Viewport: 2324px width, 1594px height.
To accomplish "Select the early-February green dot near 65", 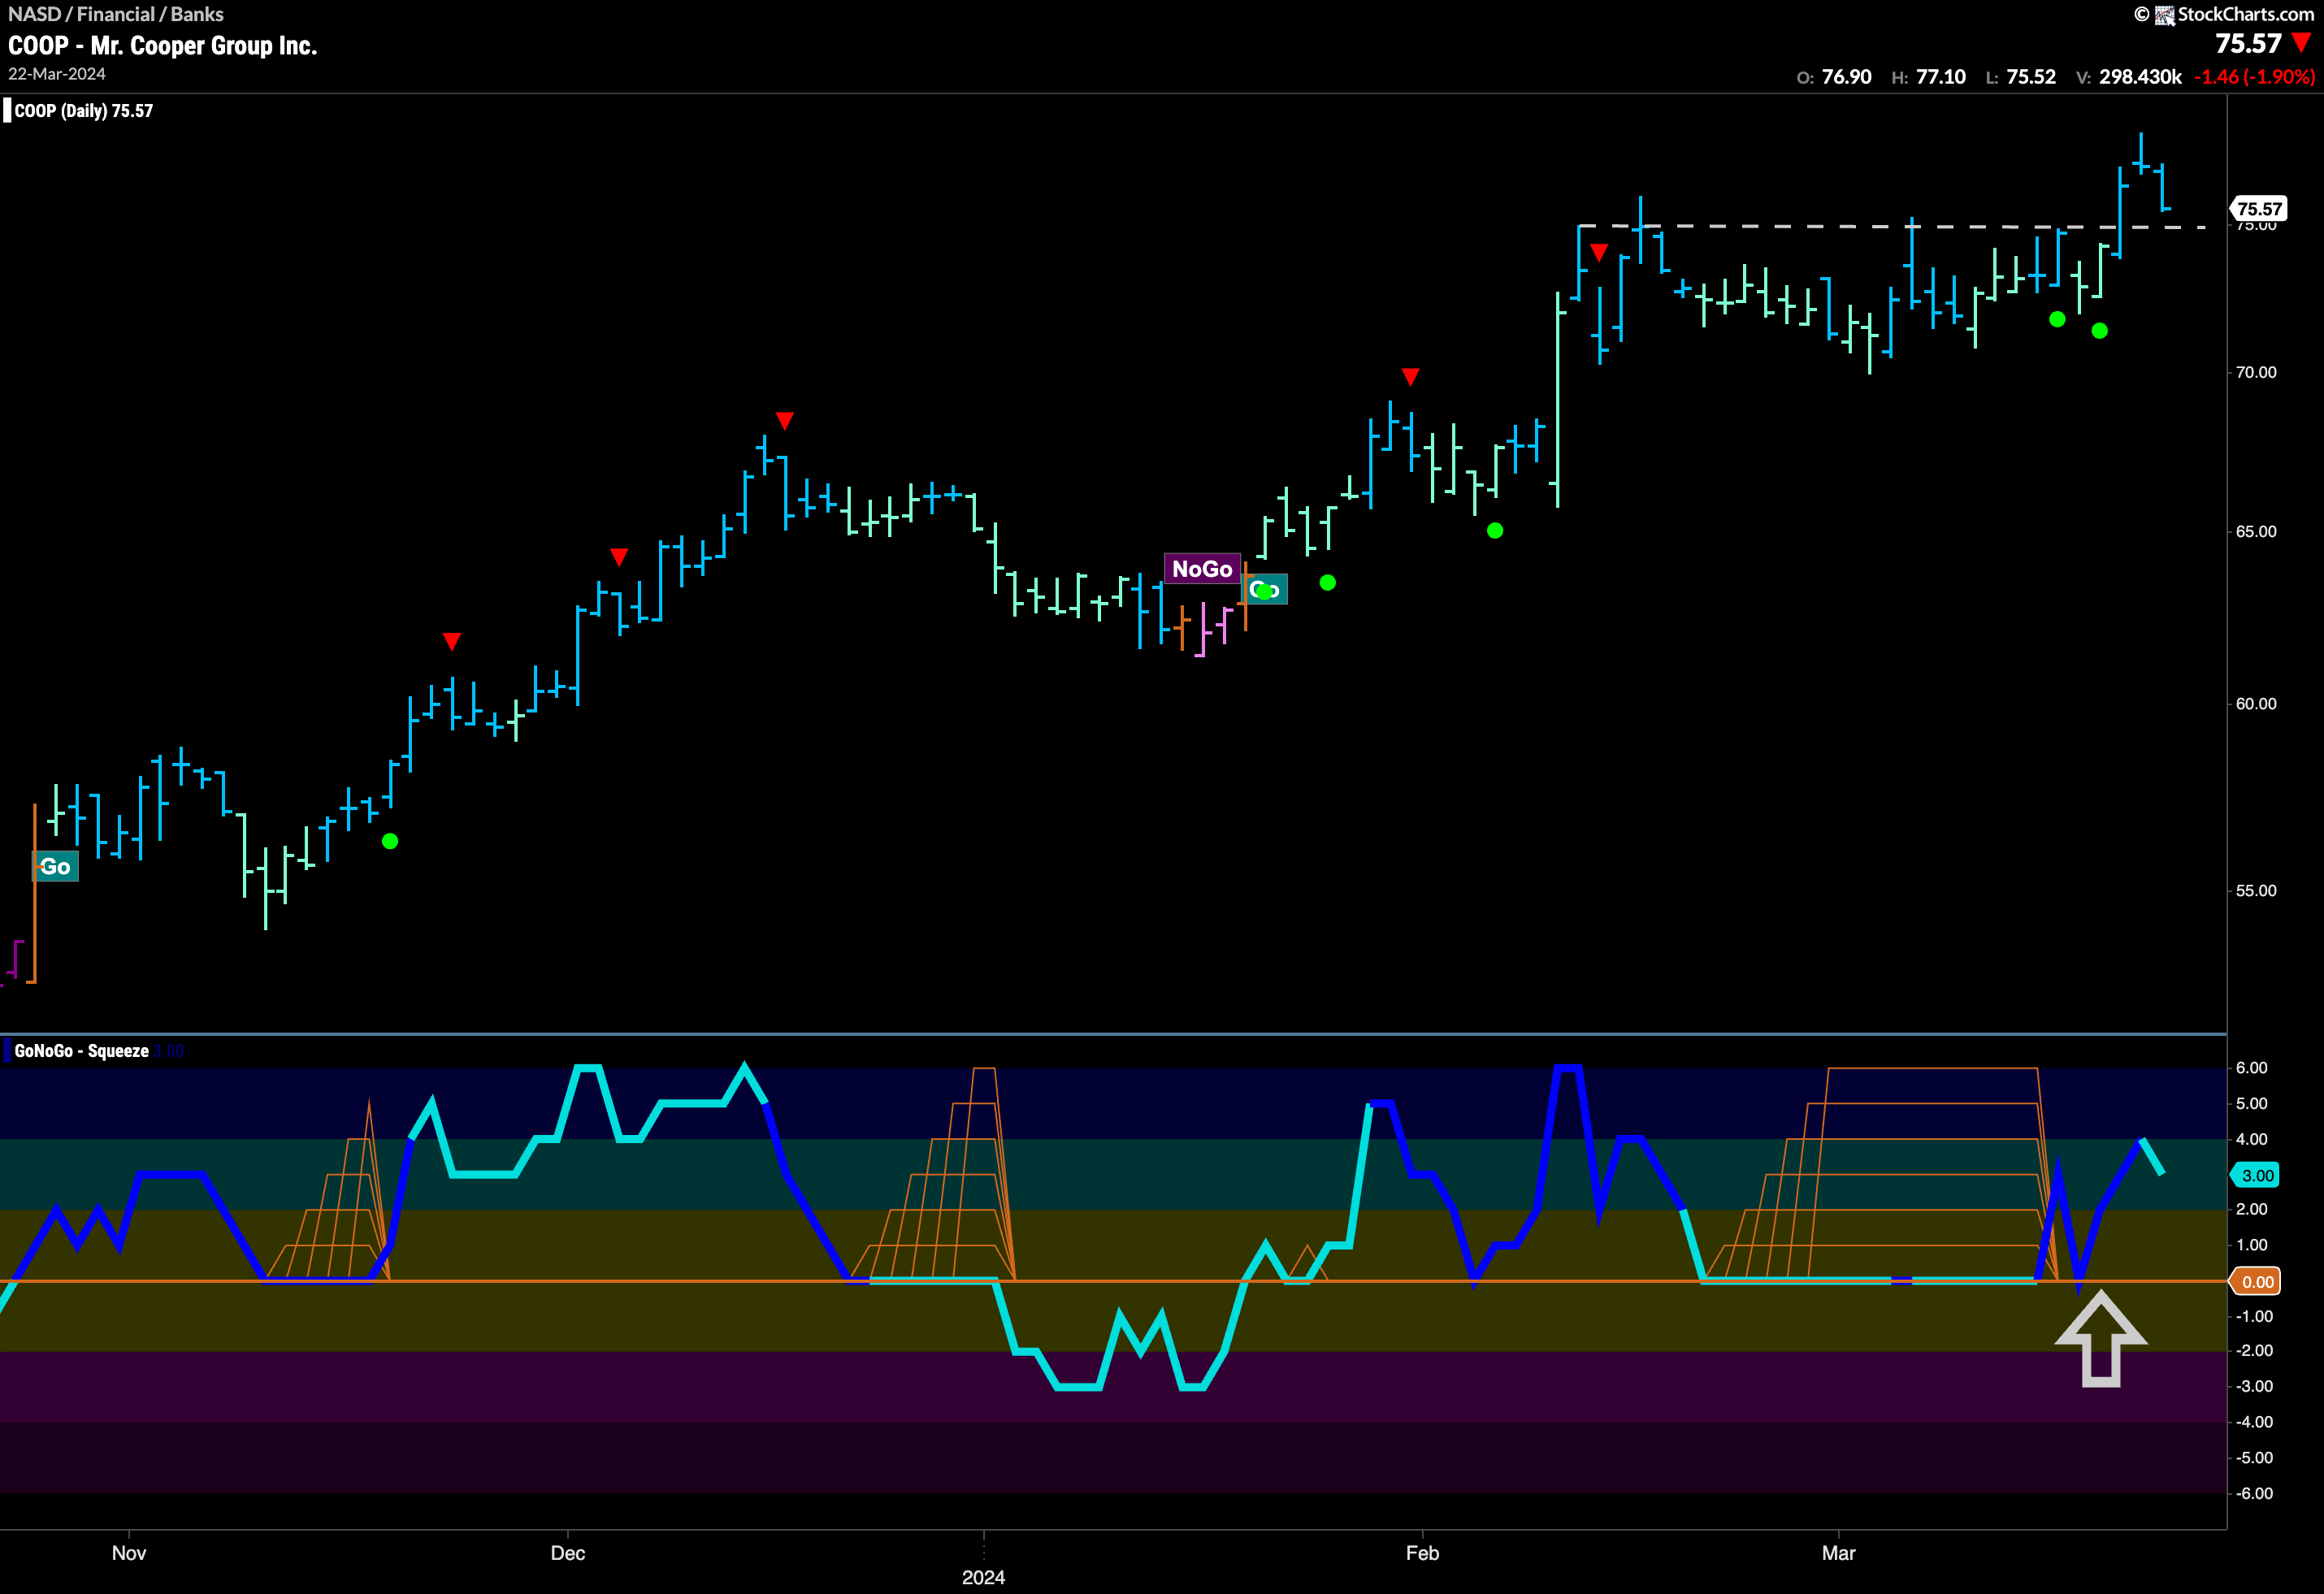I will point(1495,530).
